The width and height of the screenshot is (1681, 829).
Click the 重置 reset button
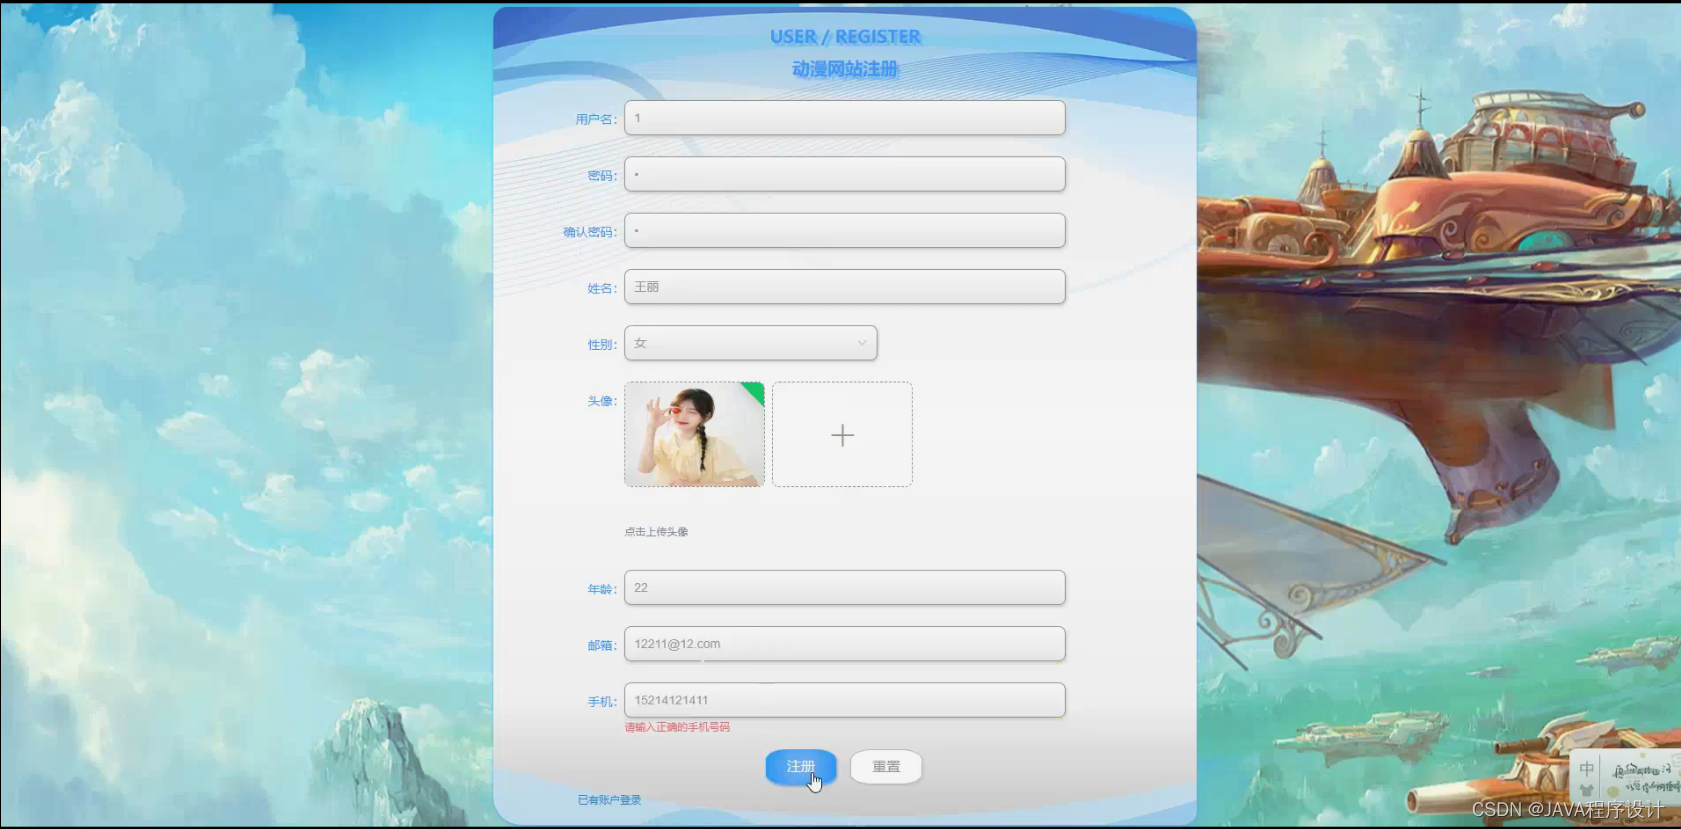(x=886, y=767)
